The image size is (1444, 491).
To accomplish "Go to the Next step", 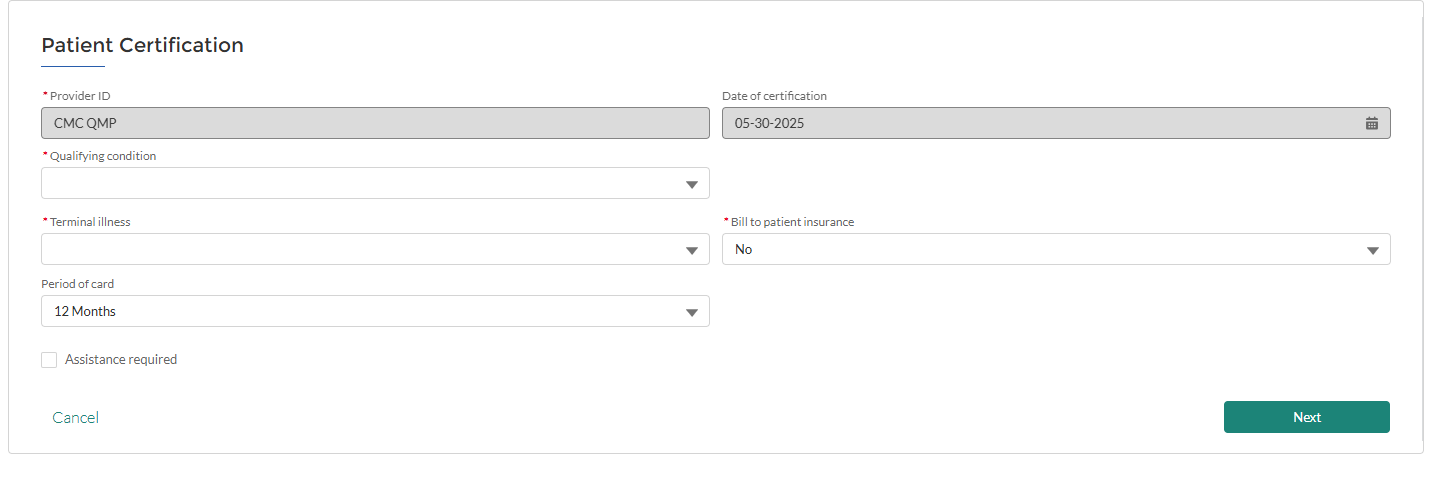I will click(x=1306, y=417).
